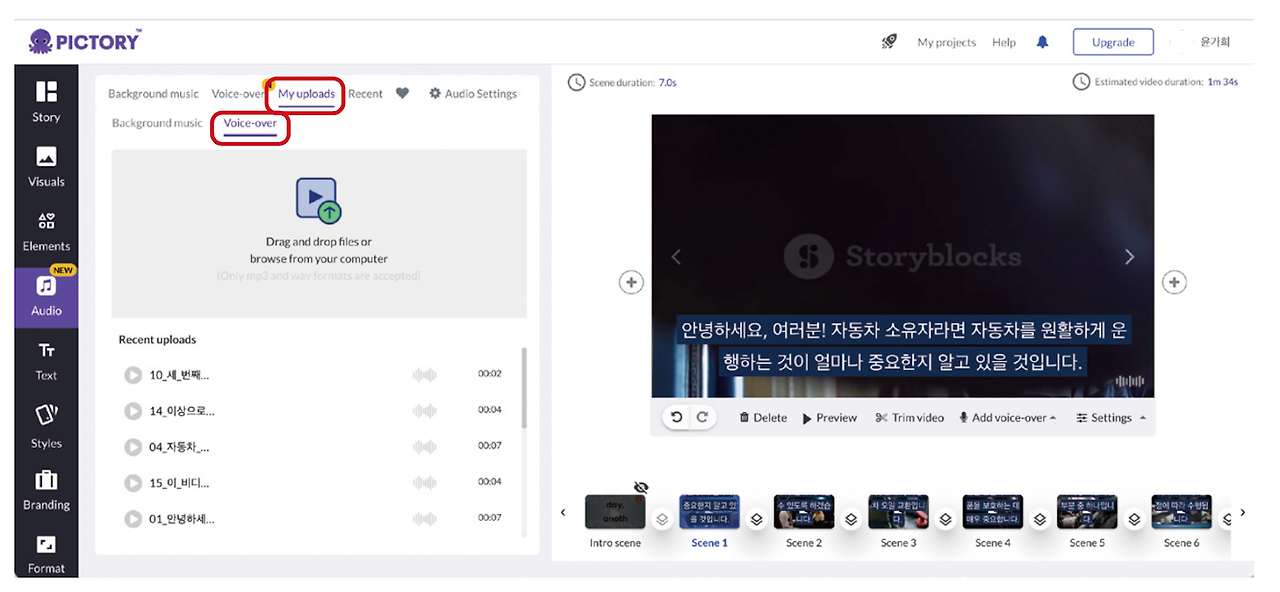Delete the current scene
This screenshot has height=592, width=1280.
click(x=763, y=418)
